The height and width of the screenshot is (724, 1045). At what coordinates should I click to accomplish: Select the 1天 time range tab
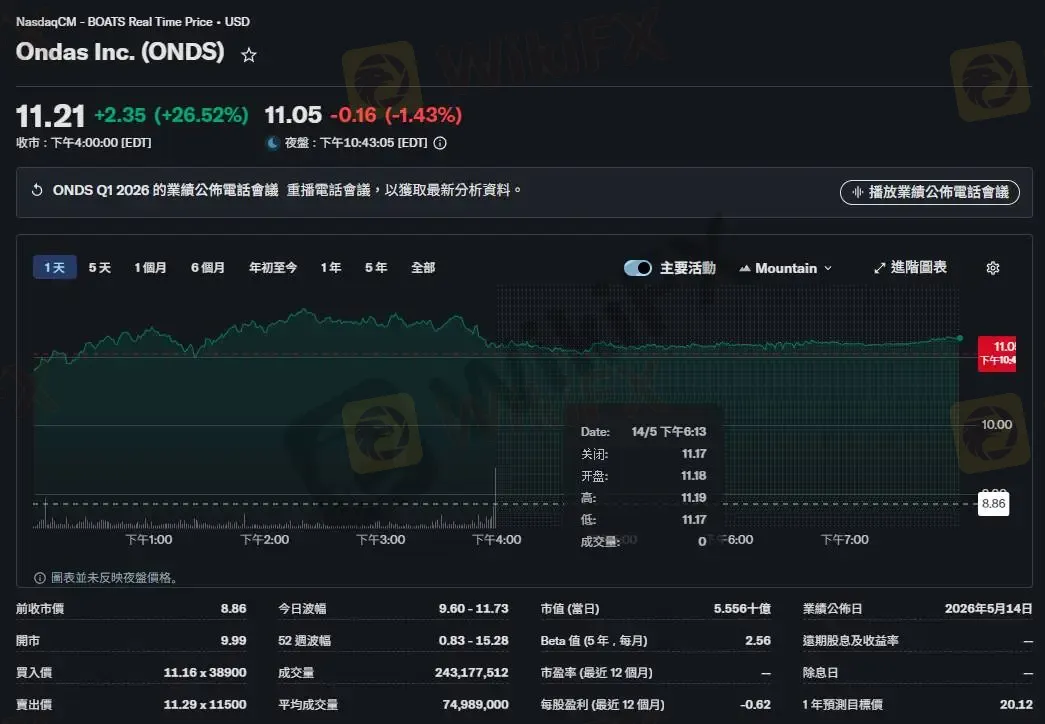[55, 267]
